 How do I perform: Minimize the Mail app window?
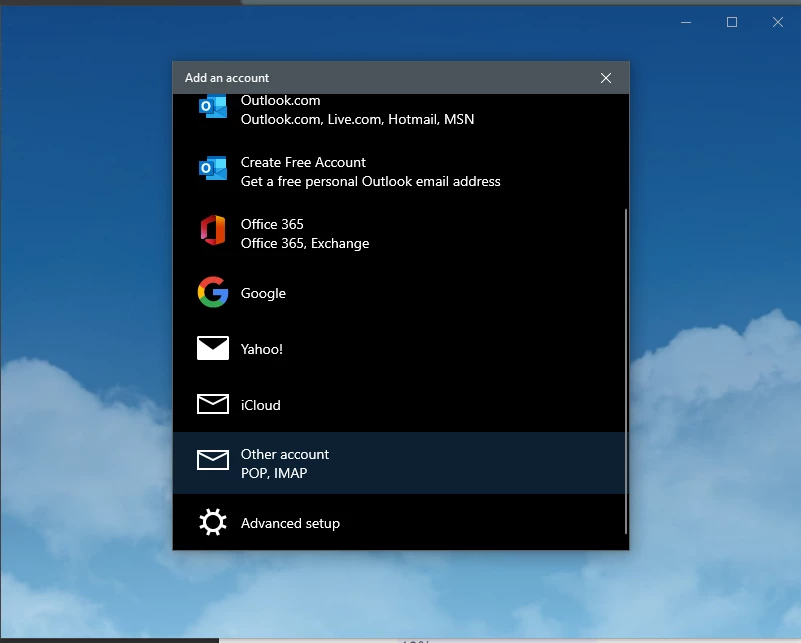(x=686, y=22)
